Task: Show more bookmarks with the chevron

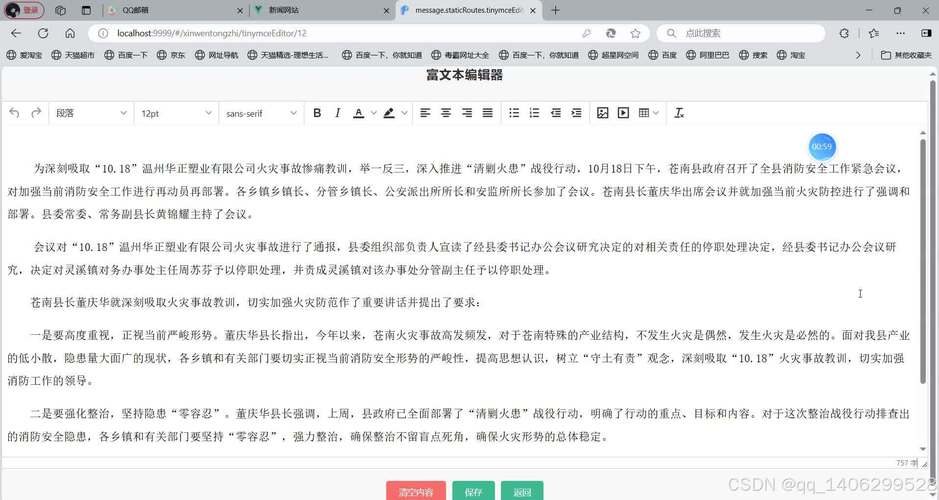Action: [x=858, y=55]
